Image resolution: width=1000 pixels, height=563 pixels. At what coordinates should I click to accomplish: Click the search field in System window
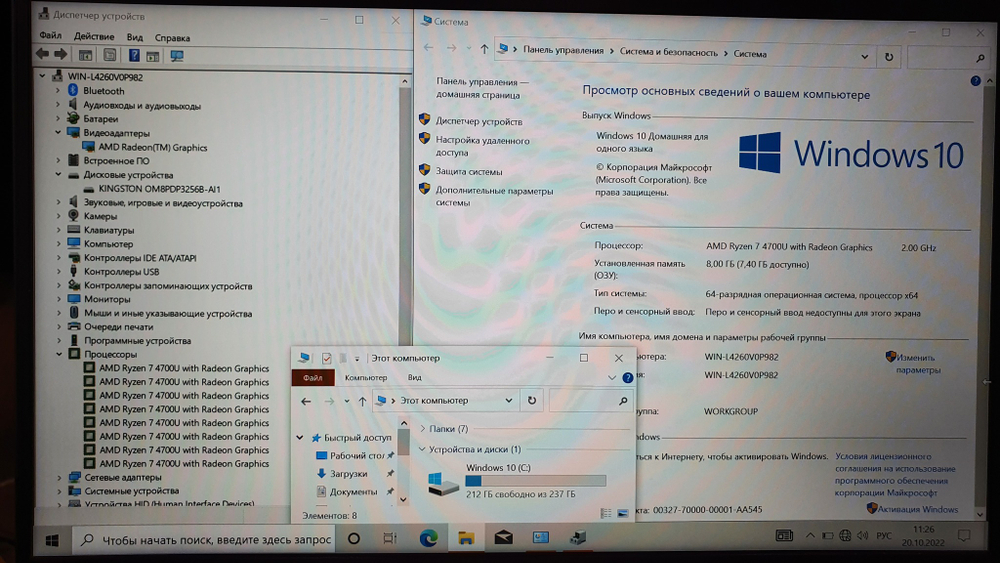click(x=946, y=57)
